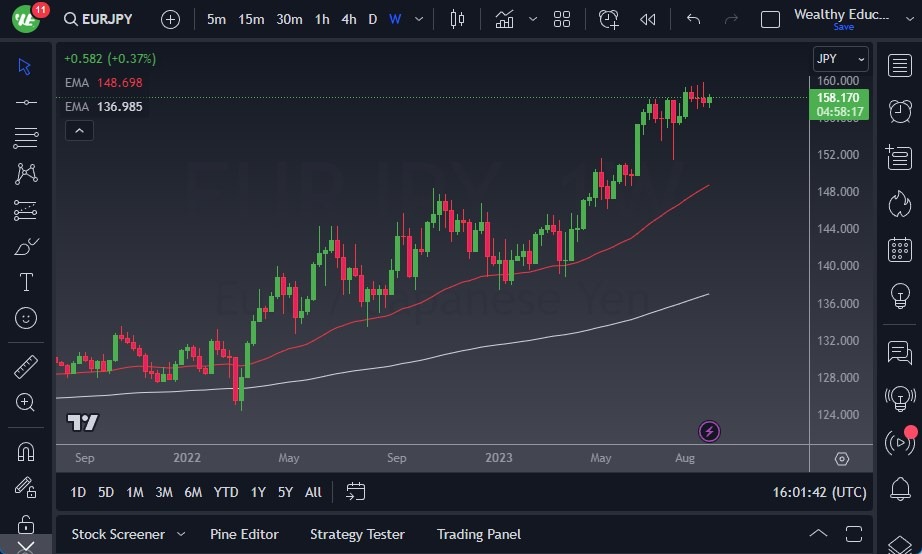Open the Strategy Tester tab
The width and height of the screenshot is (922, 554).
[357, 534]
